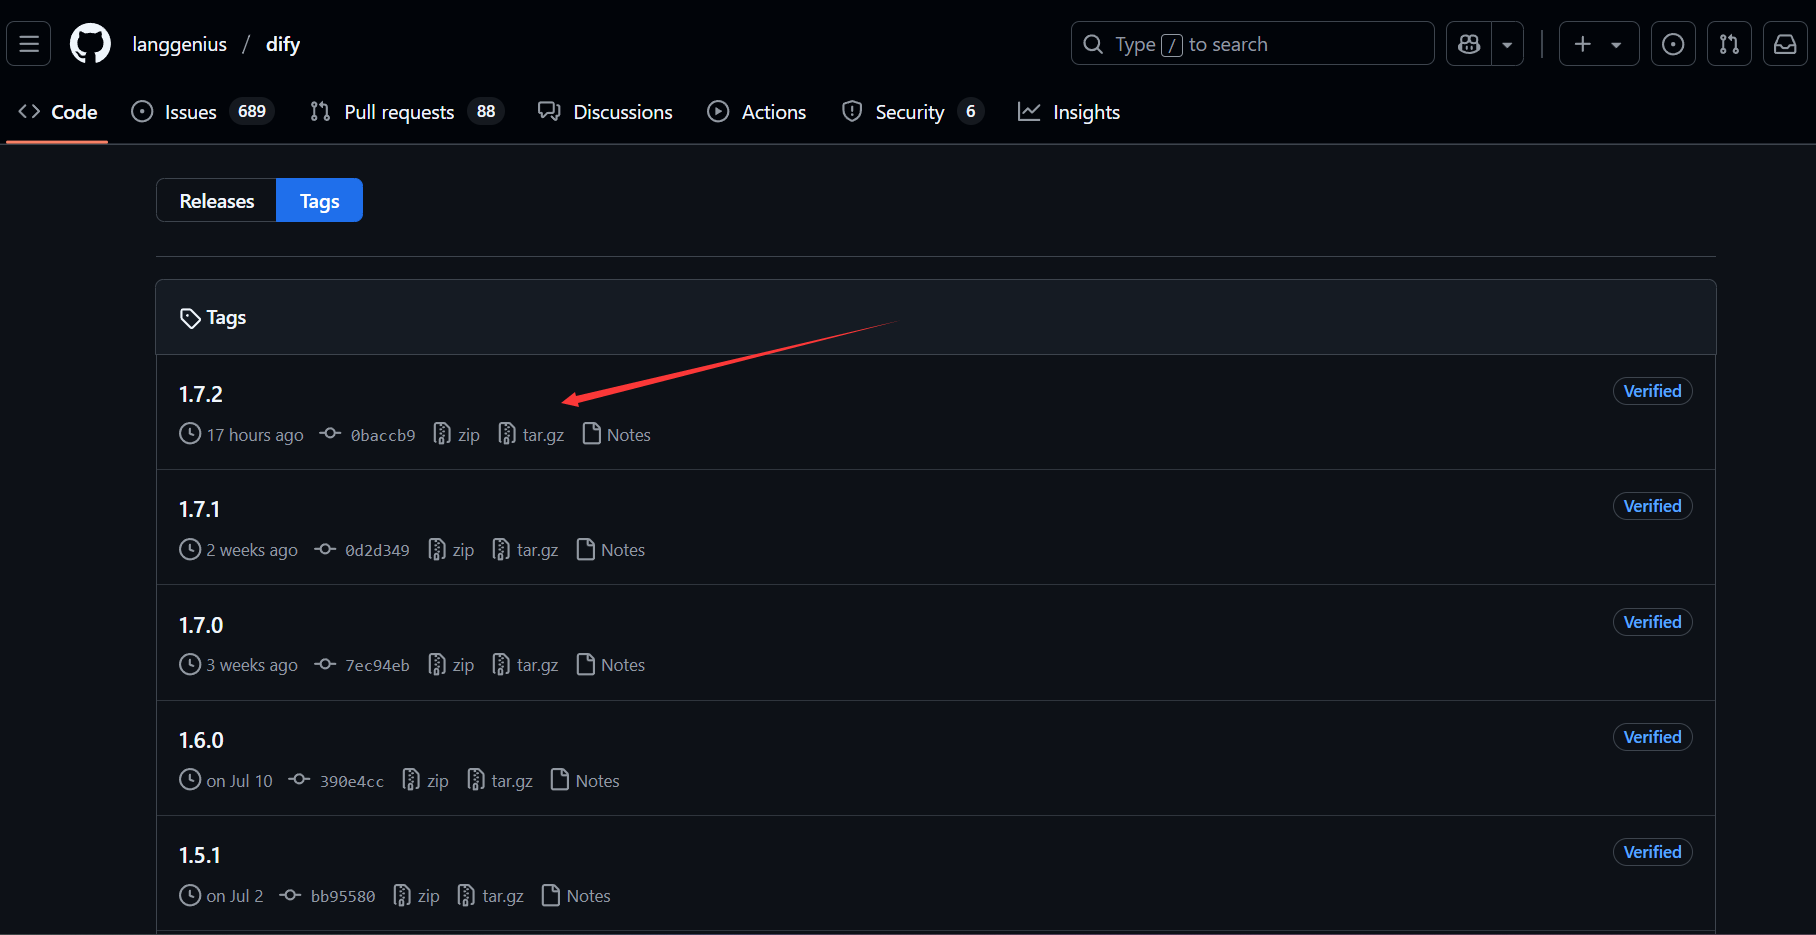This screenshot has width=1816, height=935.
Task: Click Verified badge for tag 1.7.1
Action: (1652, 506)
